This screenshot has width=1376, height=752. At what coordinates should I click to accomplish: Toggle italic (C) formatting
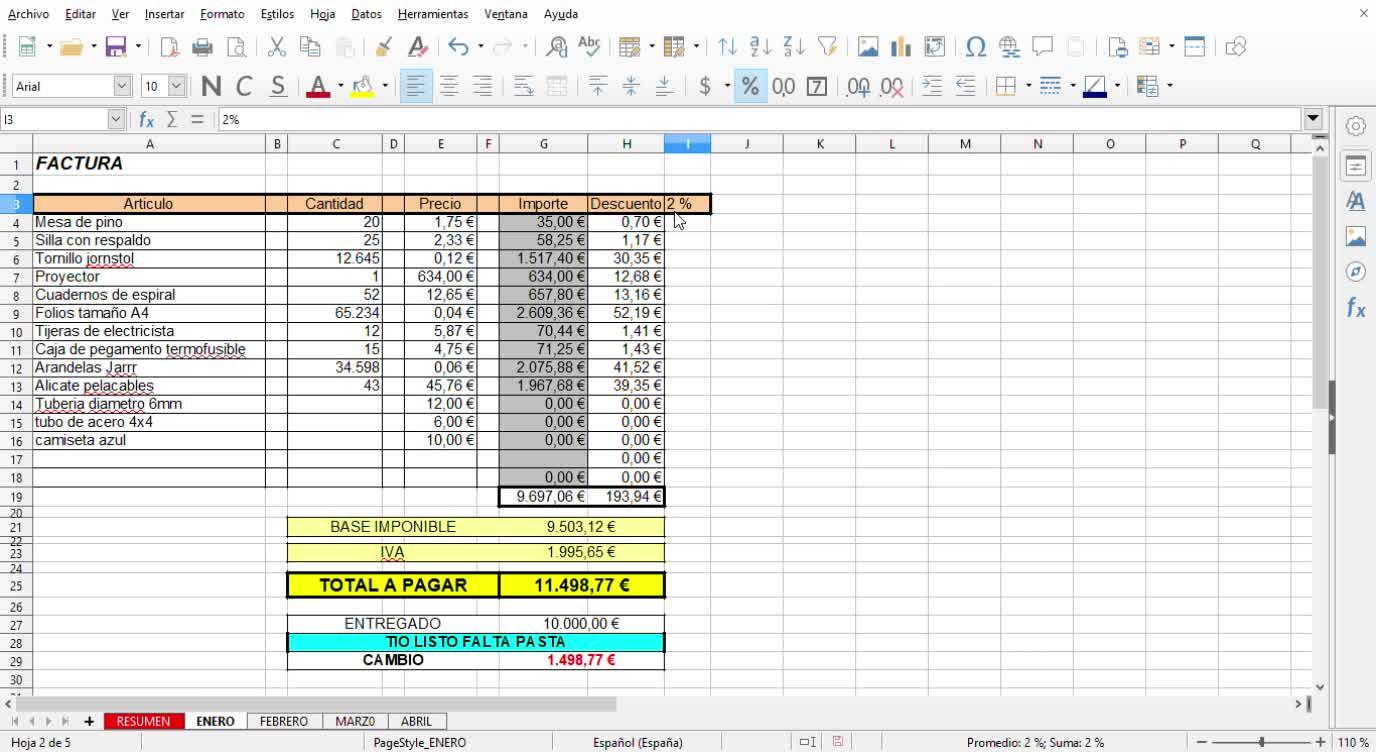(244, 86)
